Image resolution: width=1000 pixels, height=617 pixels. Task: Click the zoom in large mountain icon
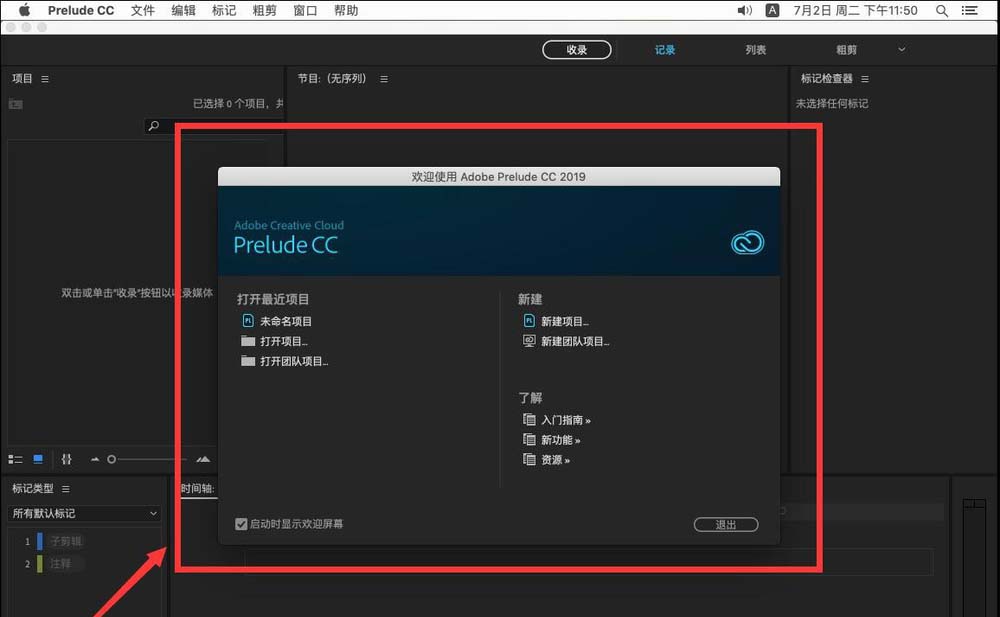pos(203,459)
